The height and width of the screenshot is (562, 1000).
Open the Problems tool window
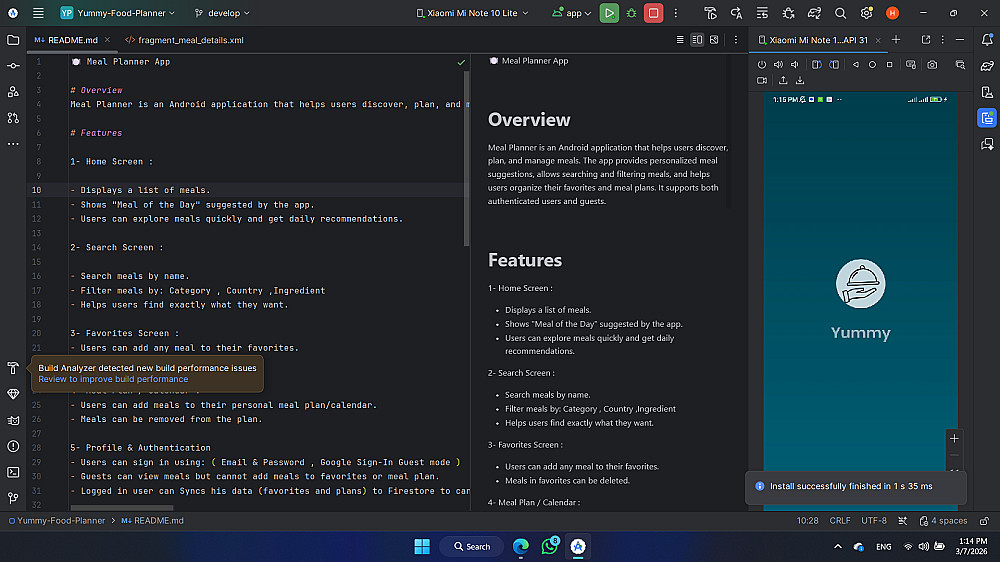click(13, 446)
